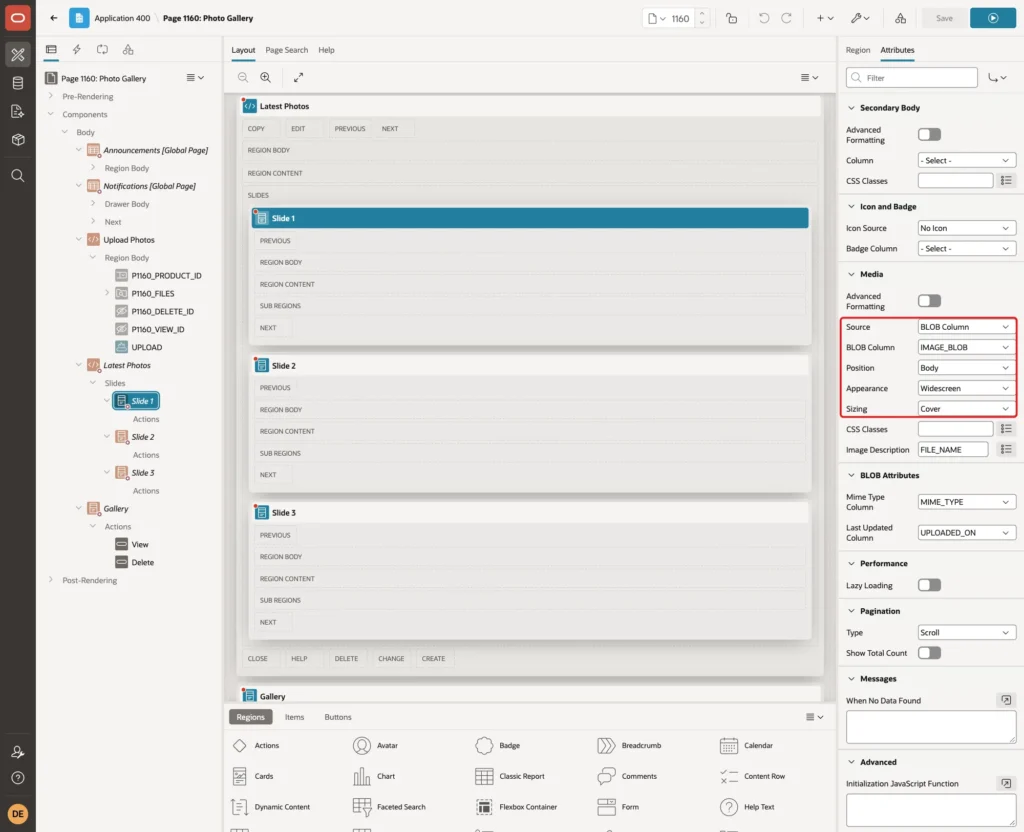The width and height of the screenshot is (1024, 832).
Task: Select the Buttons gallery tab
Action: 338,717
